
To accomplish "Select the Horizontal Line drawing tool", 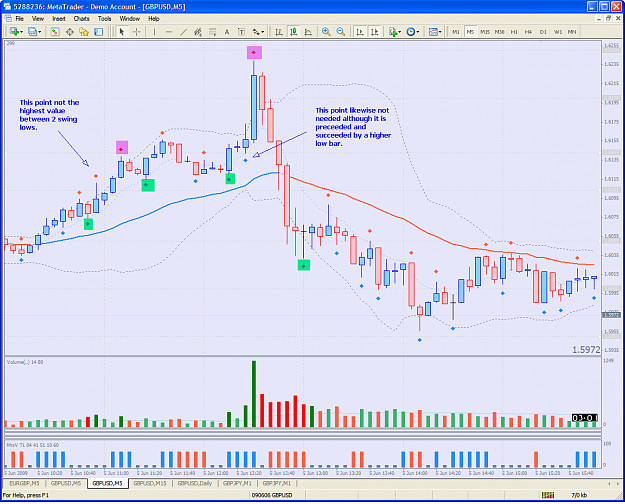I will [x=169, y=32].
